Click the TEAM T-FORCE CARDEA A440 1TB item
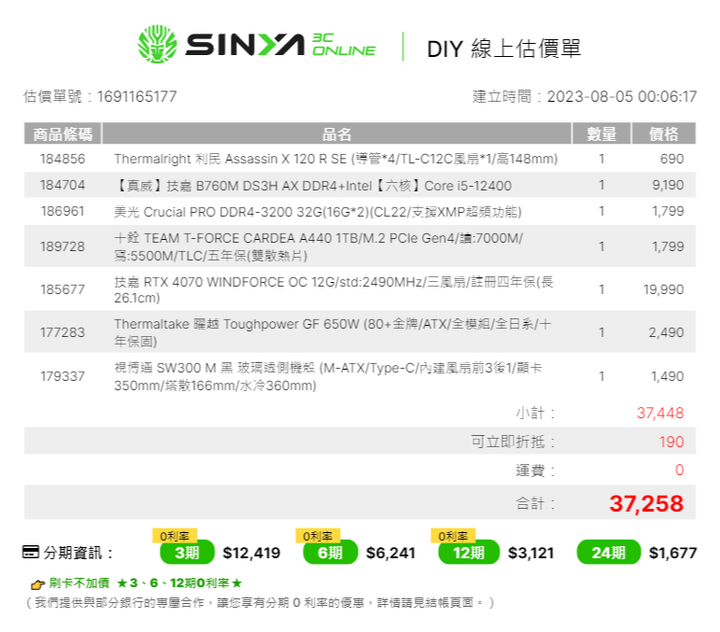Screen dimensions: 720x632 [318, 247]
